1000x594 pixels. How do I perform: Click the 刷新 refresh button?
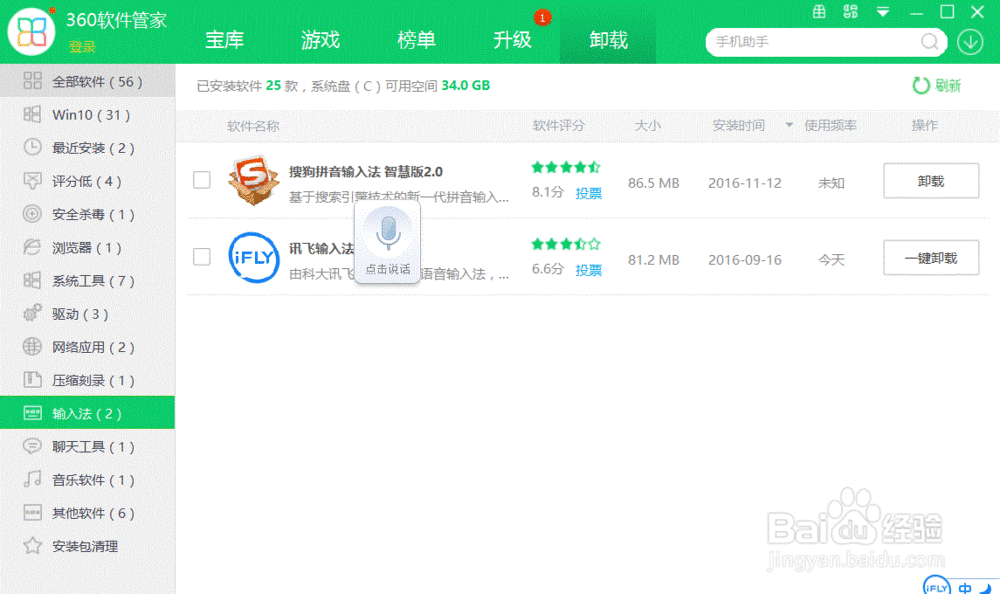[936, 85]
